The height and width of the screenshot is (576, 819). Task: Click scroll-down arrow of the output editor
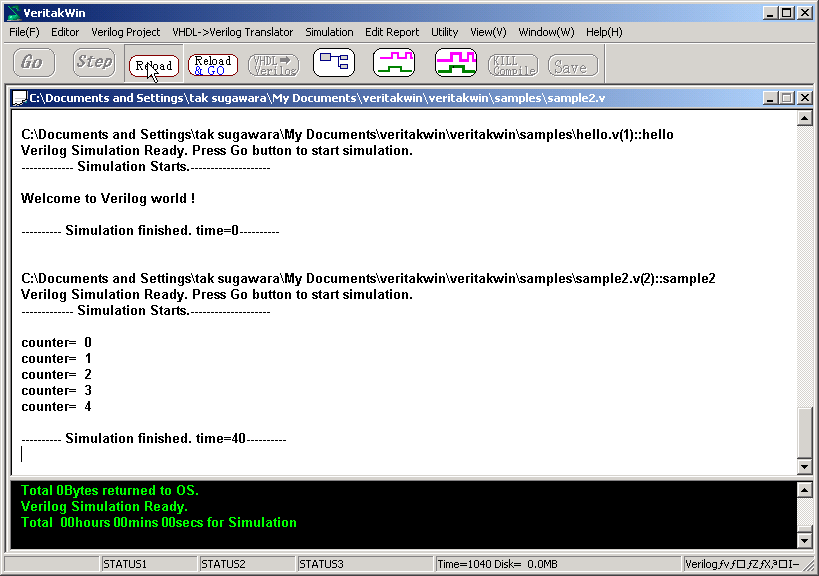(804, 466)
